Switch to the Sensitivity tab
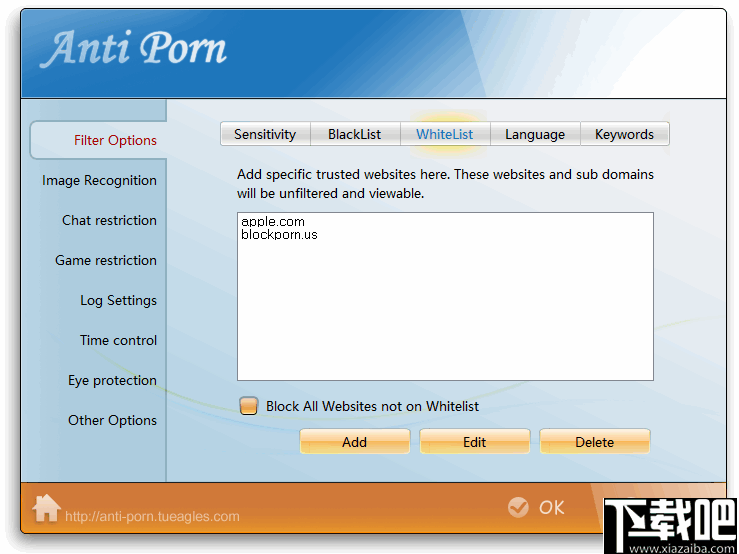This screenshot has height=554, width=739. pyautogui.click(x=265, y=134)
